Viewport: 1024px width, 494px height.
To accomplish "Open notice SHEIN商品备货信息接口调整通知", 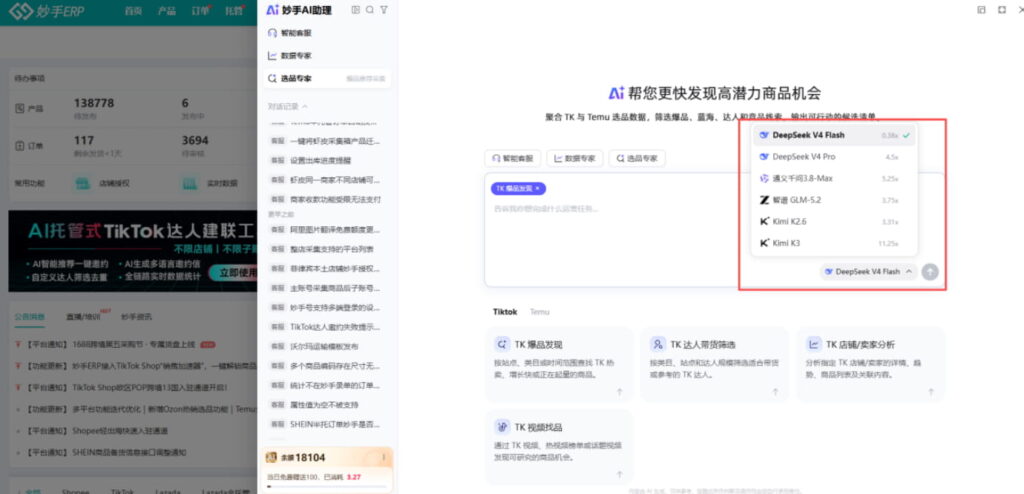I will pyautogui.click(x=106, y=452).
